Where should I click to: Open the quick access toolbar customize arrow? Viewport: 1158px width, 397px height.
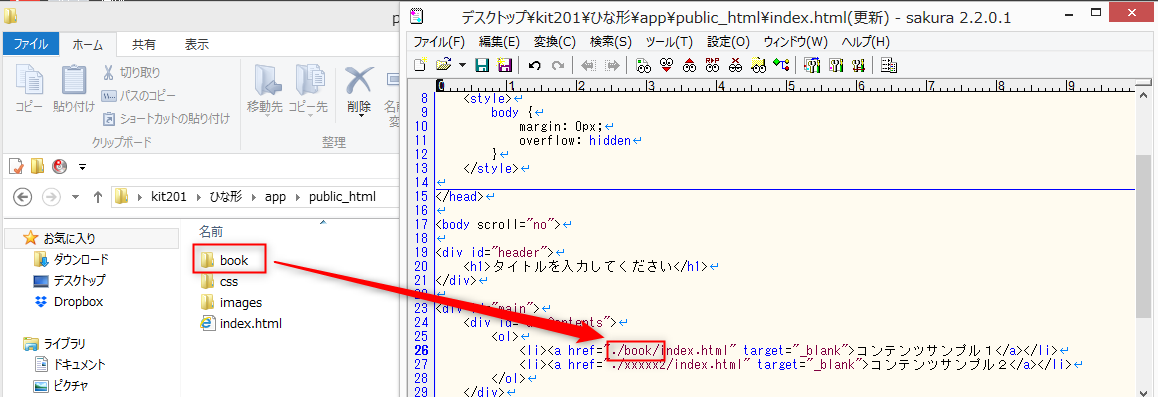click(82, 166)
